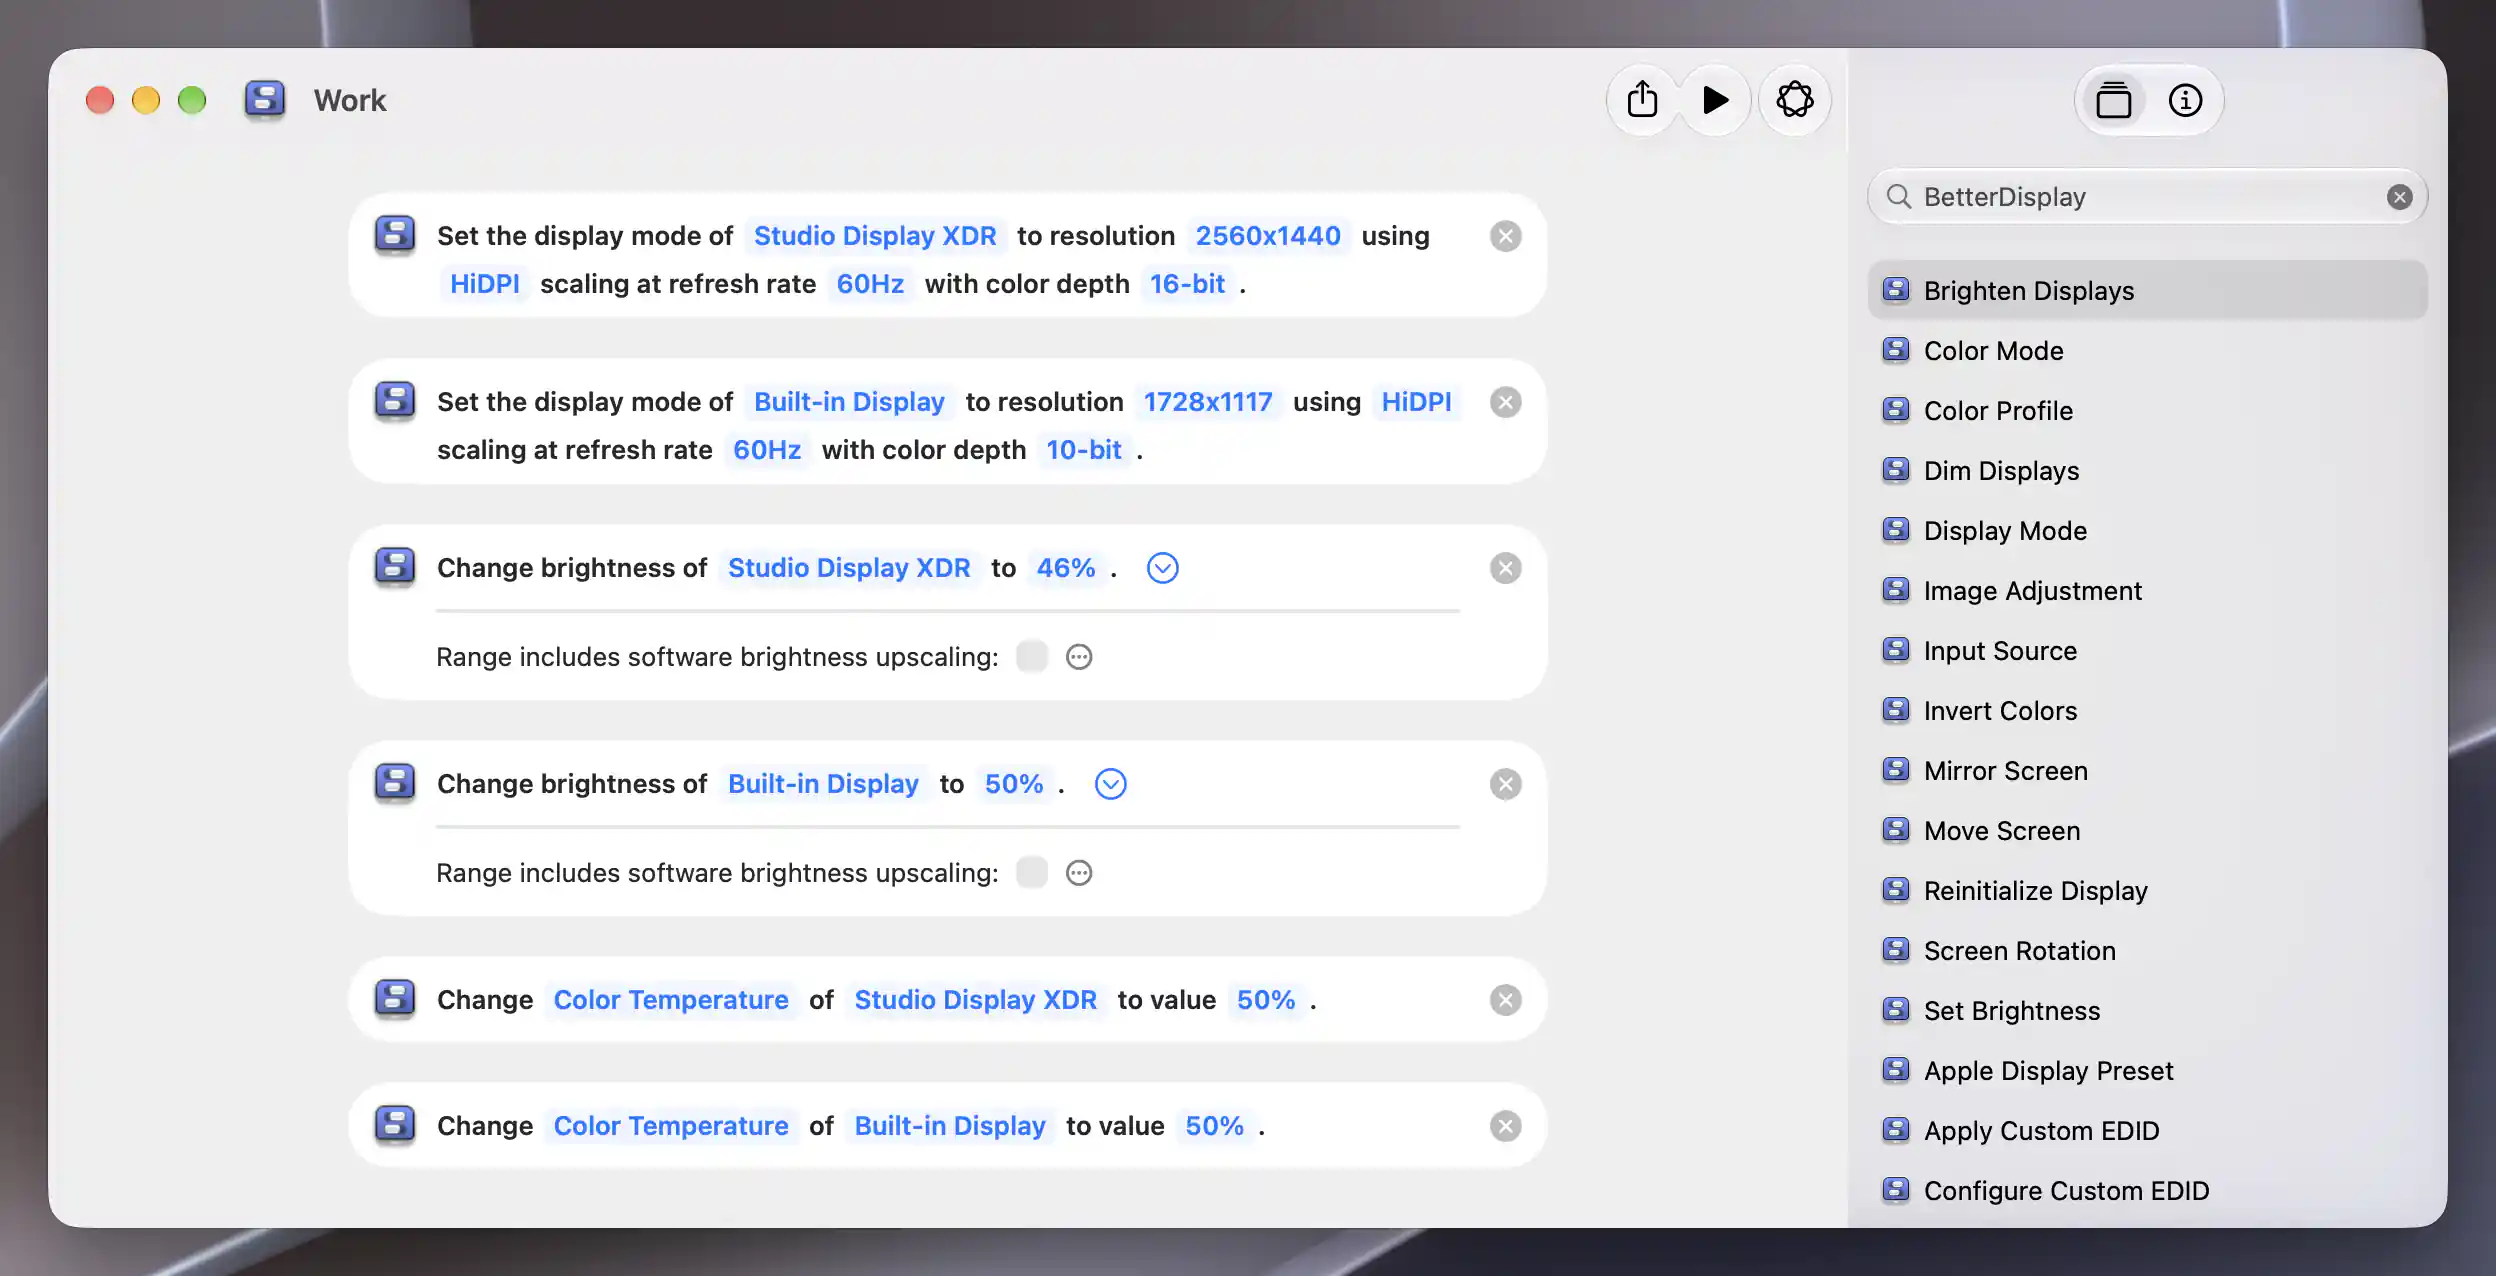Collapse options for Built-in Display brightness
Viewport: 2496px width, 1276px height.
click(1110, 784)
